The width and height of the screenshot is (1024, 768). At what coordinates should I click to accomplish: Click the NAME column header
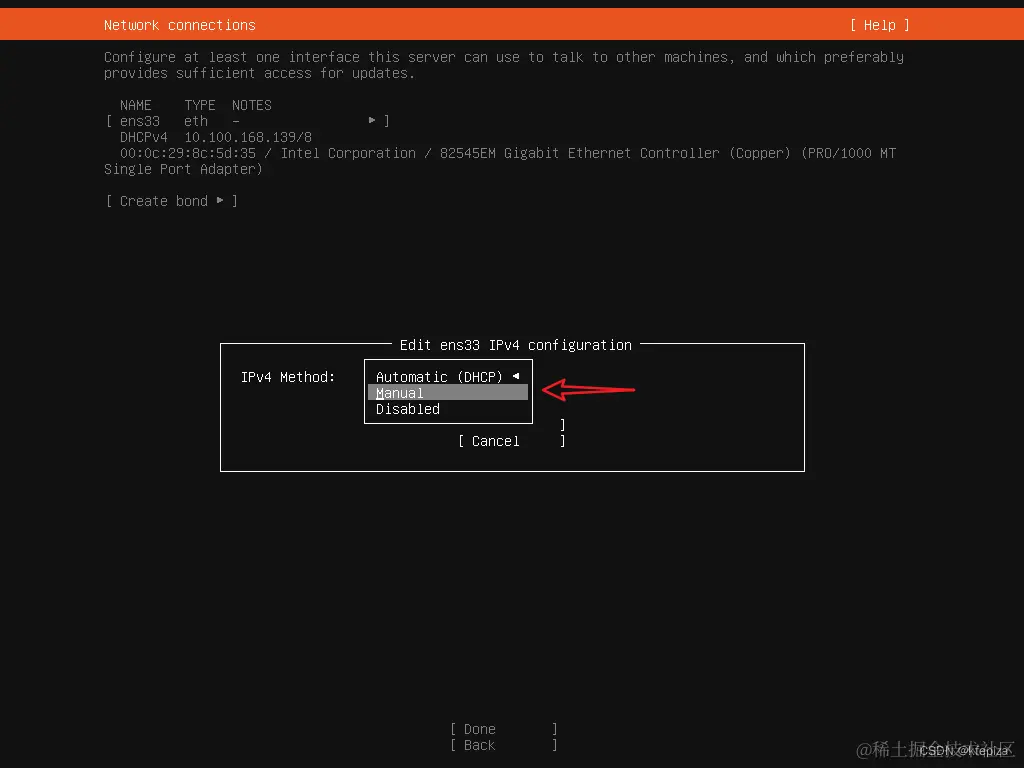pyautogui.click(x=135, y=105)
